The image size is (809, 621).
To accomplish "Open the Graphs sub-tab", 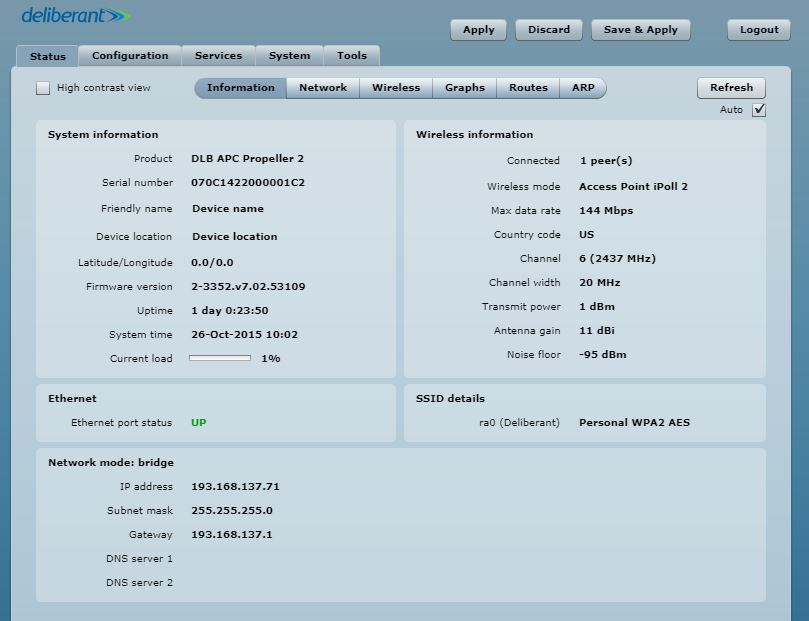I will pyautogui.click(x=464, y=88).
